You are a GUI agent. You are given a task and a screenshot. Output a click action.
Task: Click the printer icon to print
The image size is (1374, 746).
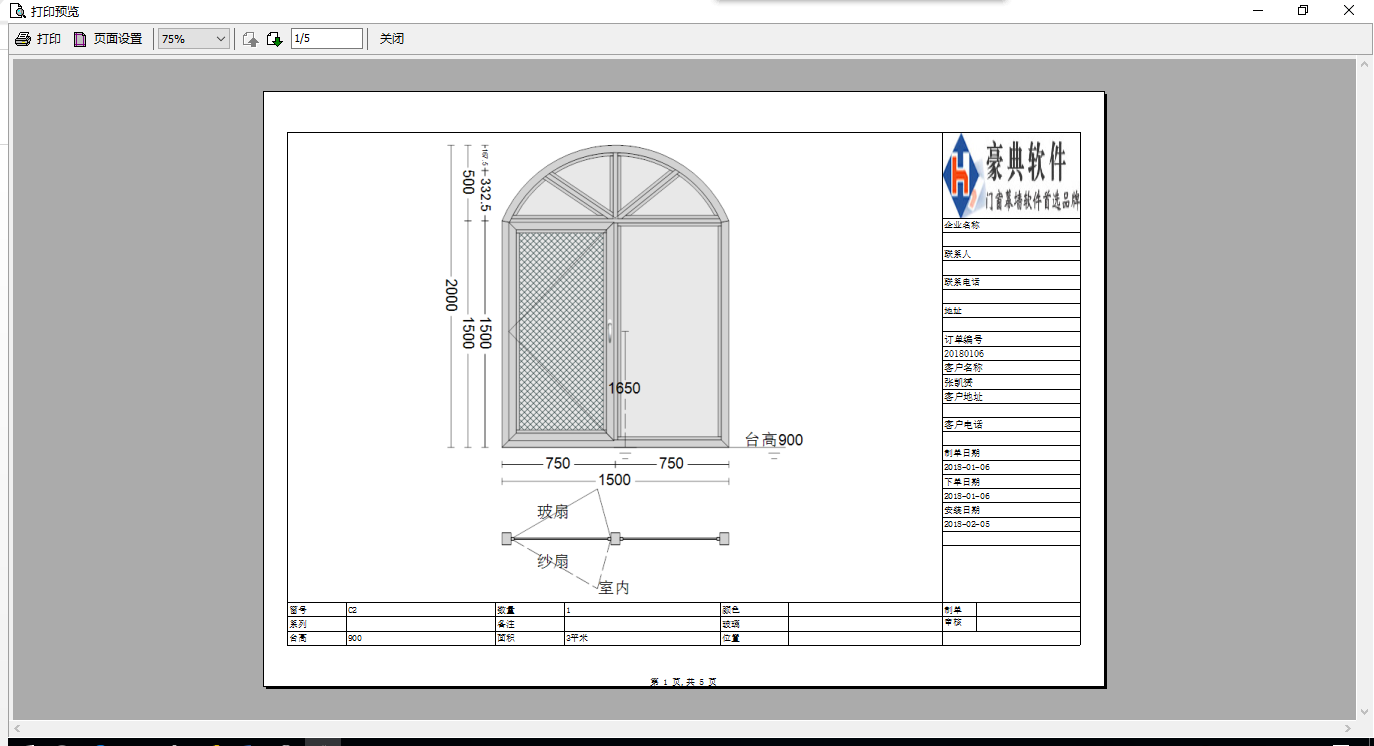pos(23,39)
